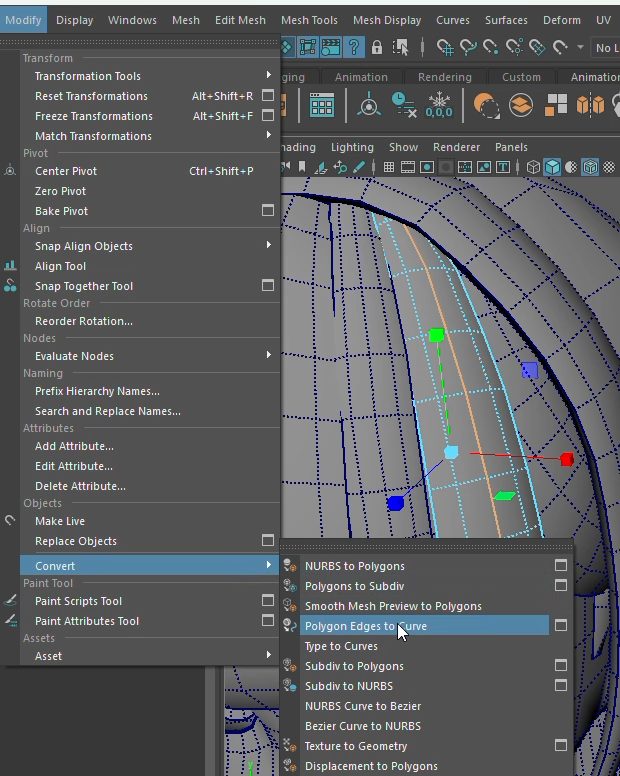Screen dimensions: 620x776
Task: Click the Center Pivot shelf icon
Action: coord(370,105)
